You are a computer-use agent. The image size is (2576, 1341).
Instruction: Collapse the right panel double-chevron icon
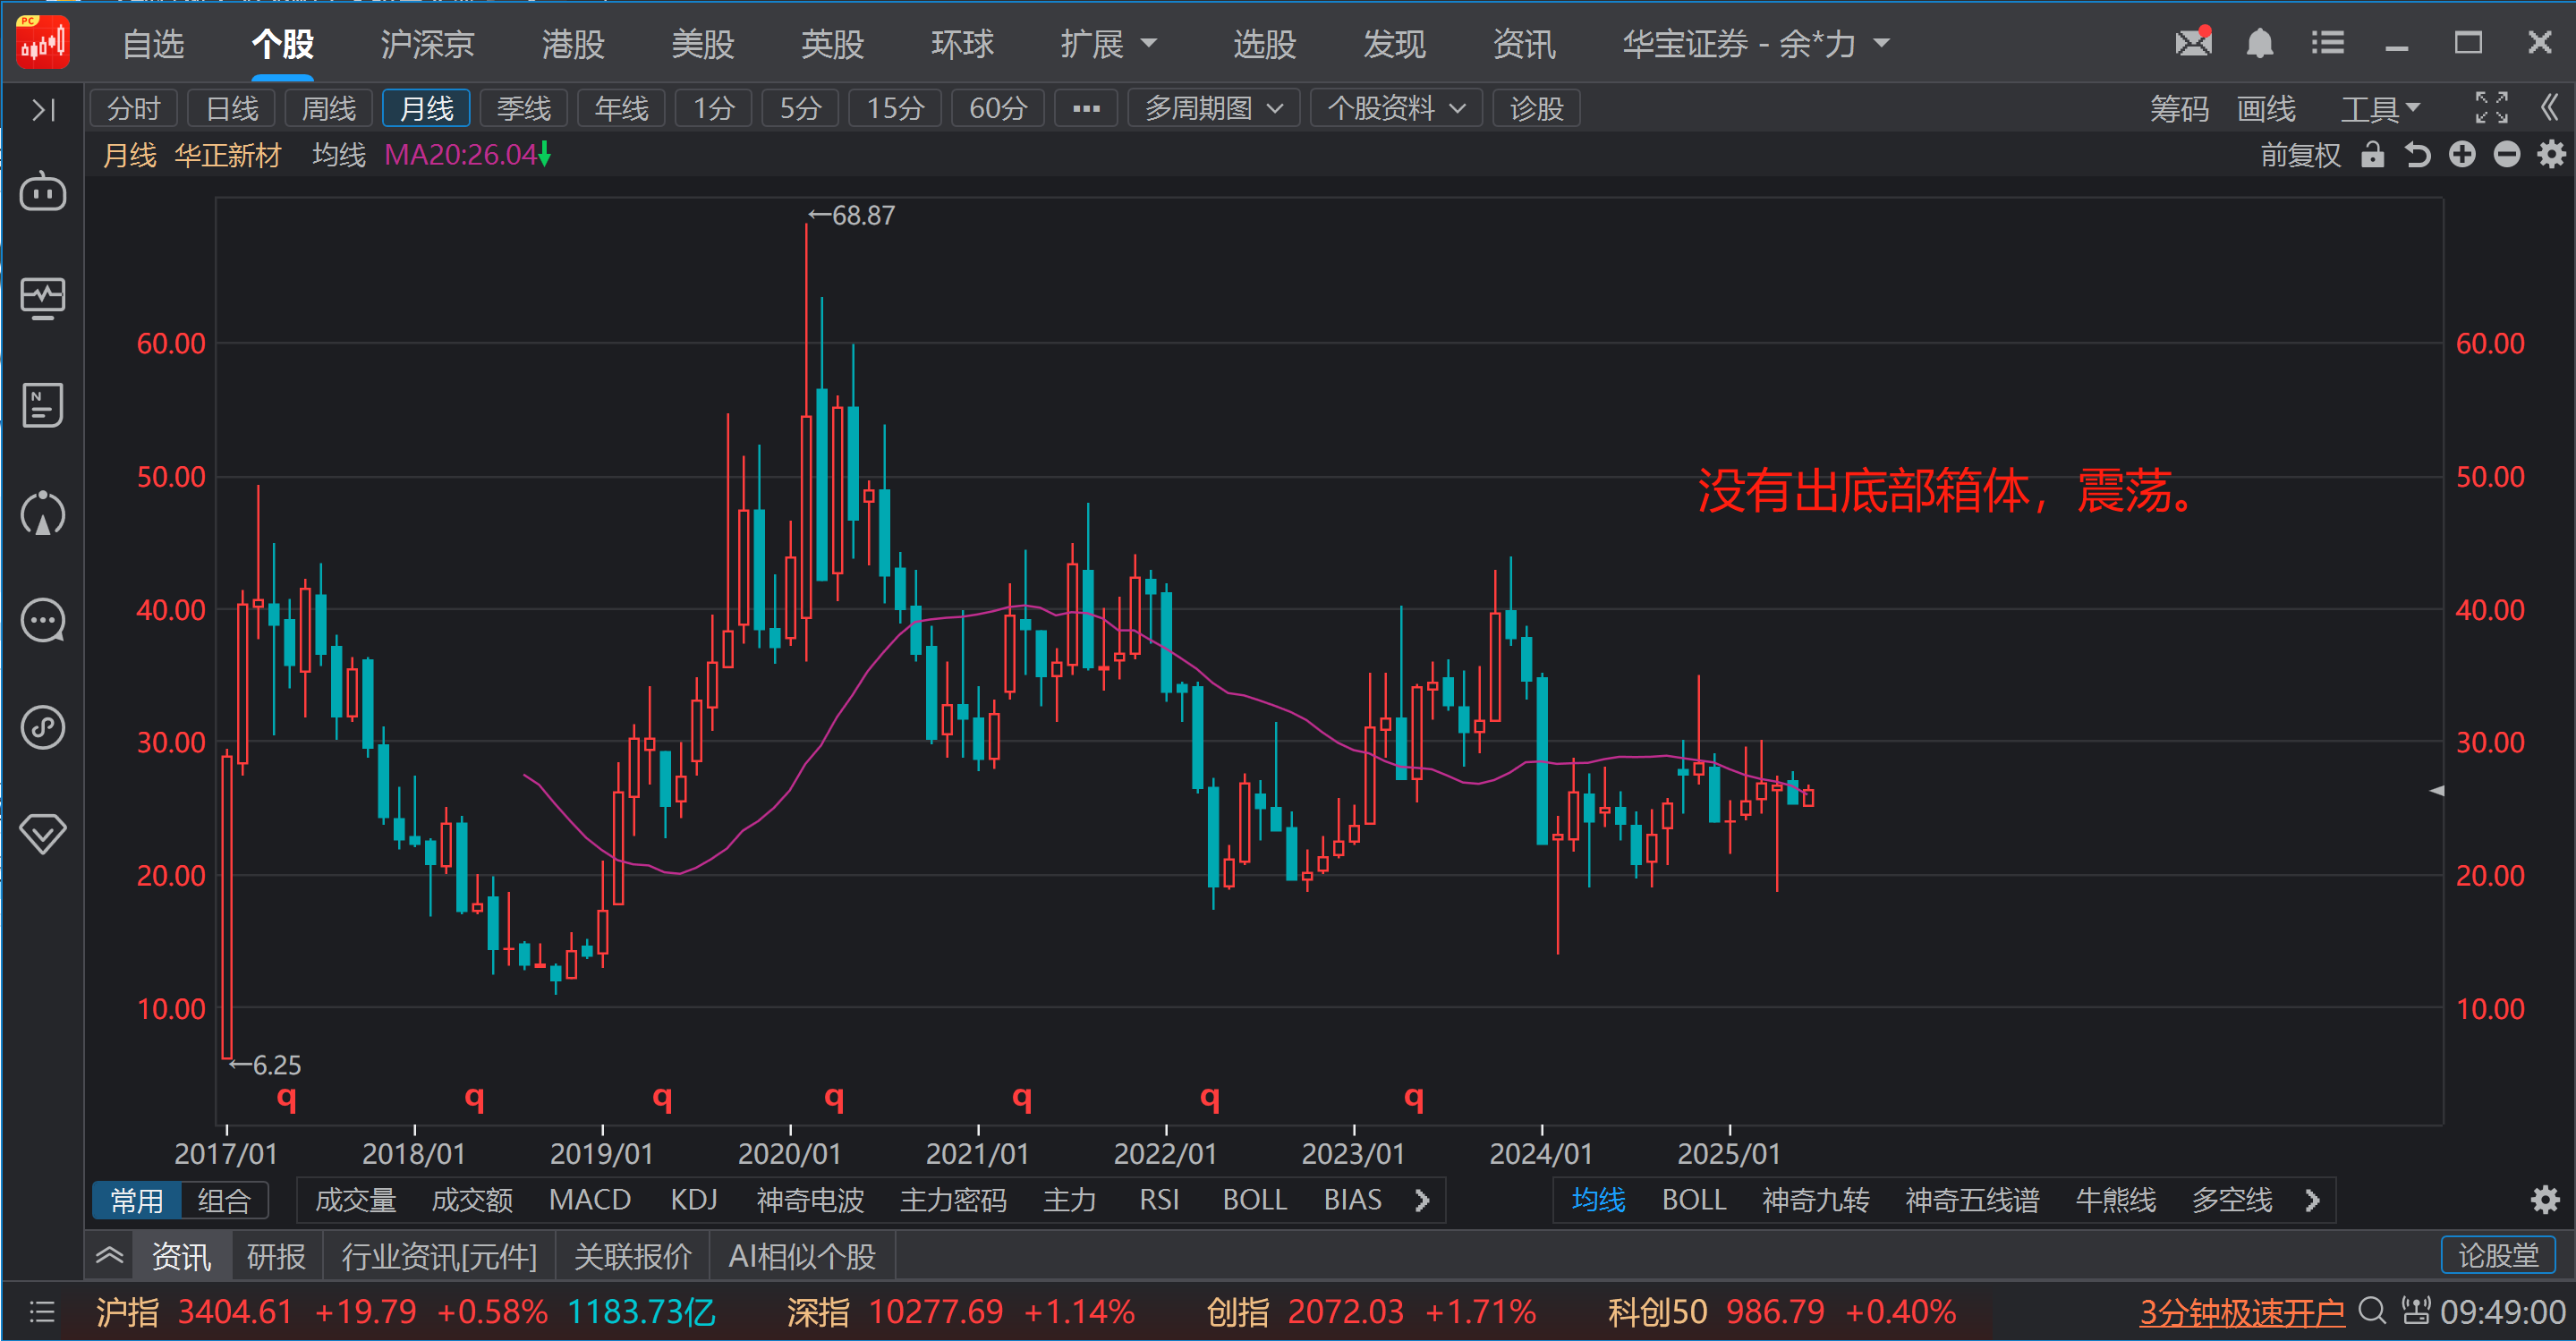(2549, 108)
